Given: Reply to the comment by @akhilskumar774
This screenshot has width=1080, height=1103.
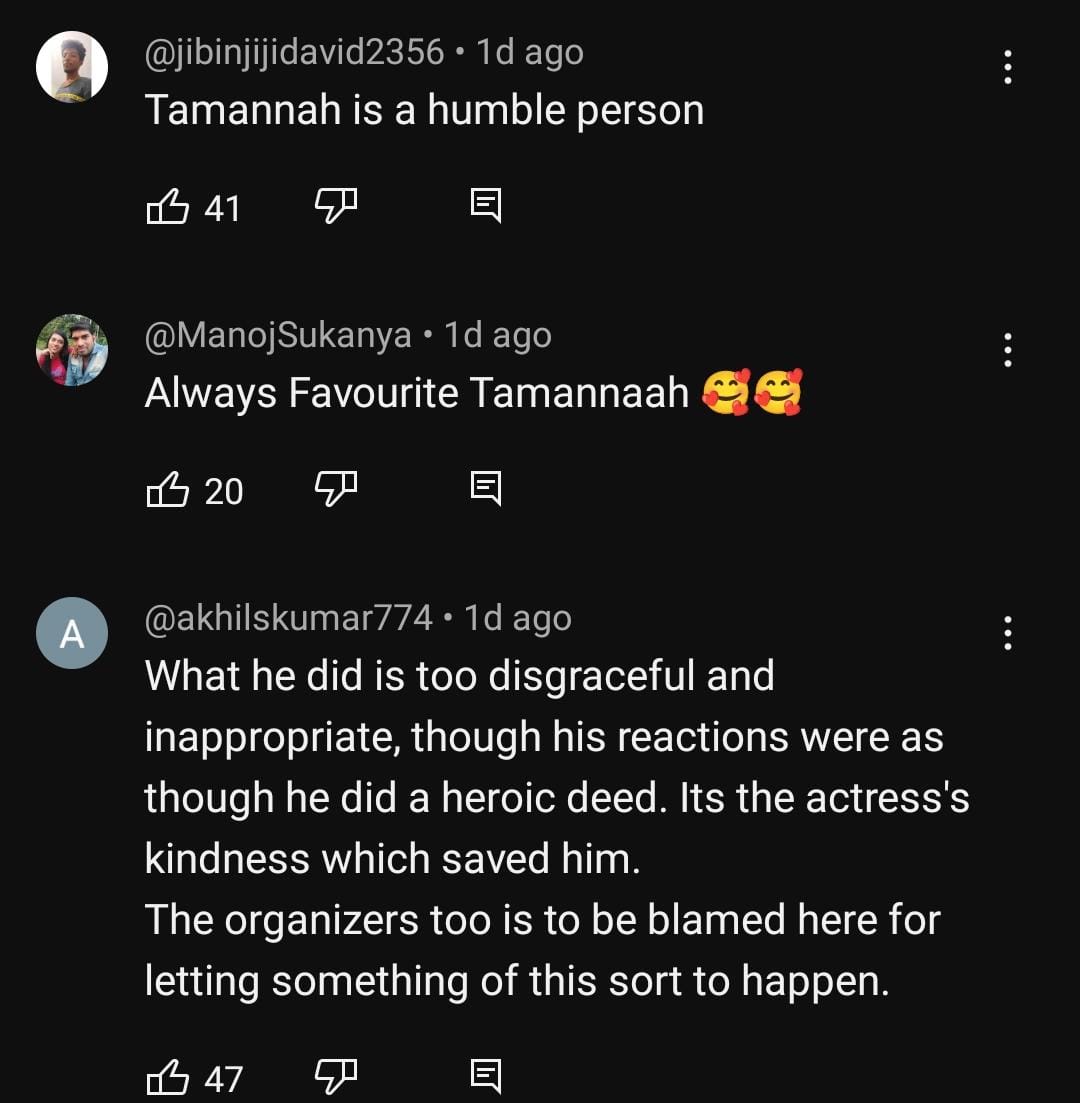Looking at the screenshot, I should 485,1077.
